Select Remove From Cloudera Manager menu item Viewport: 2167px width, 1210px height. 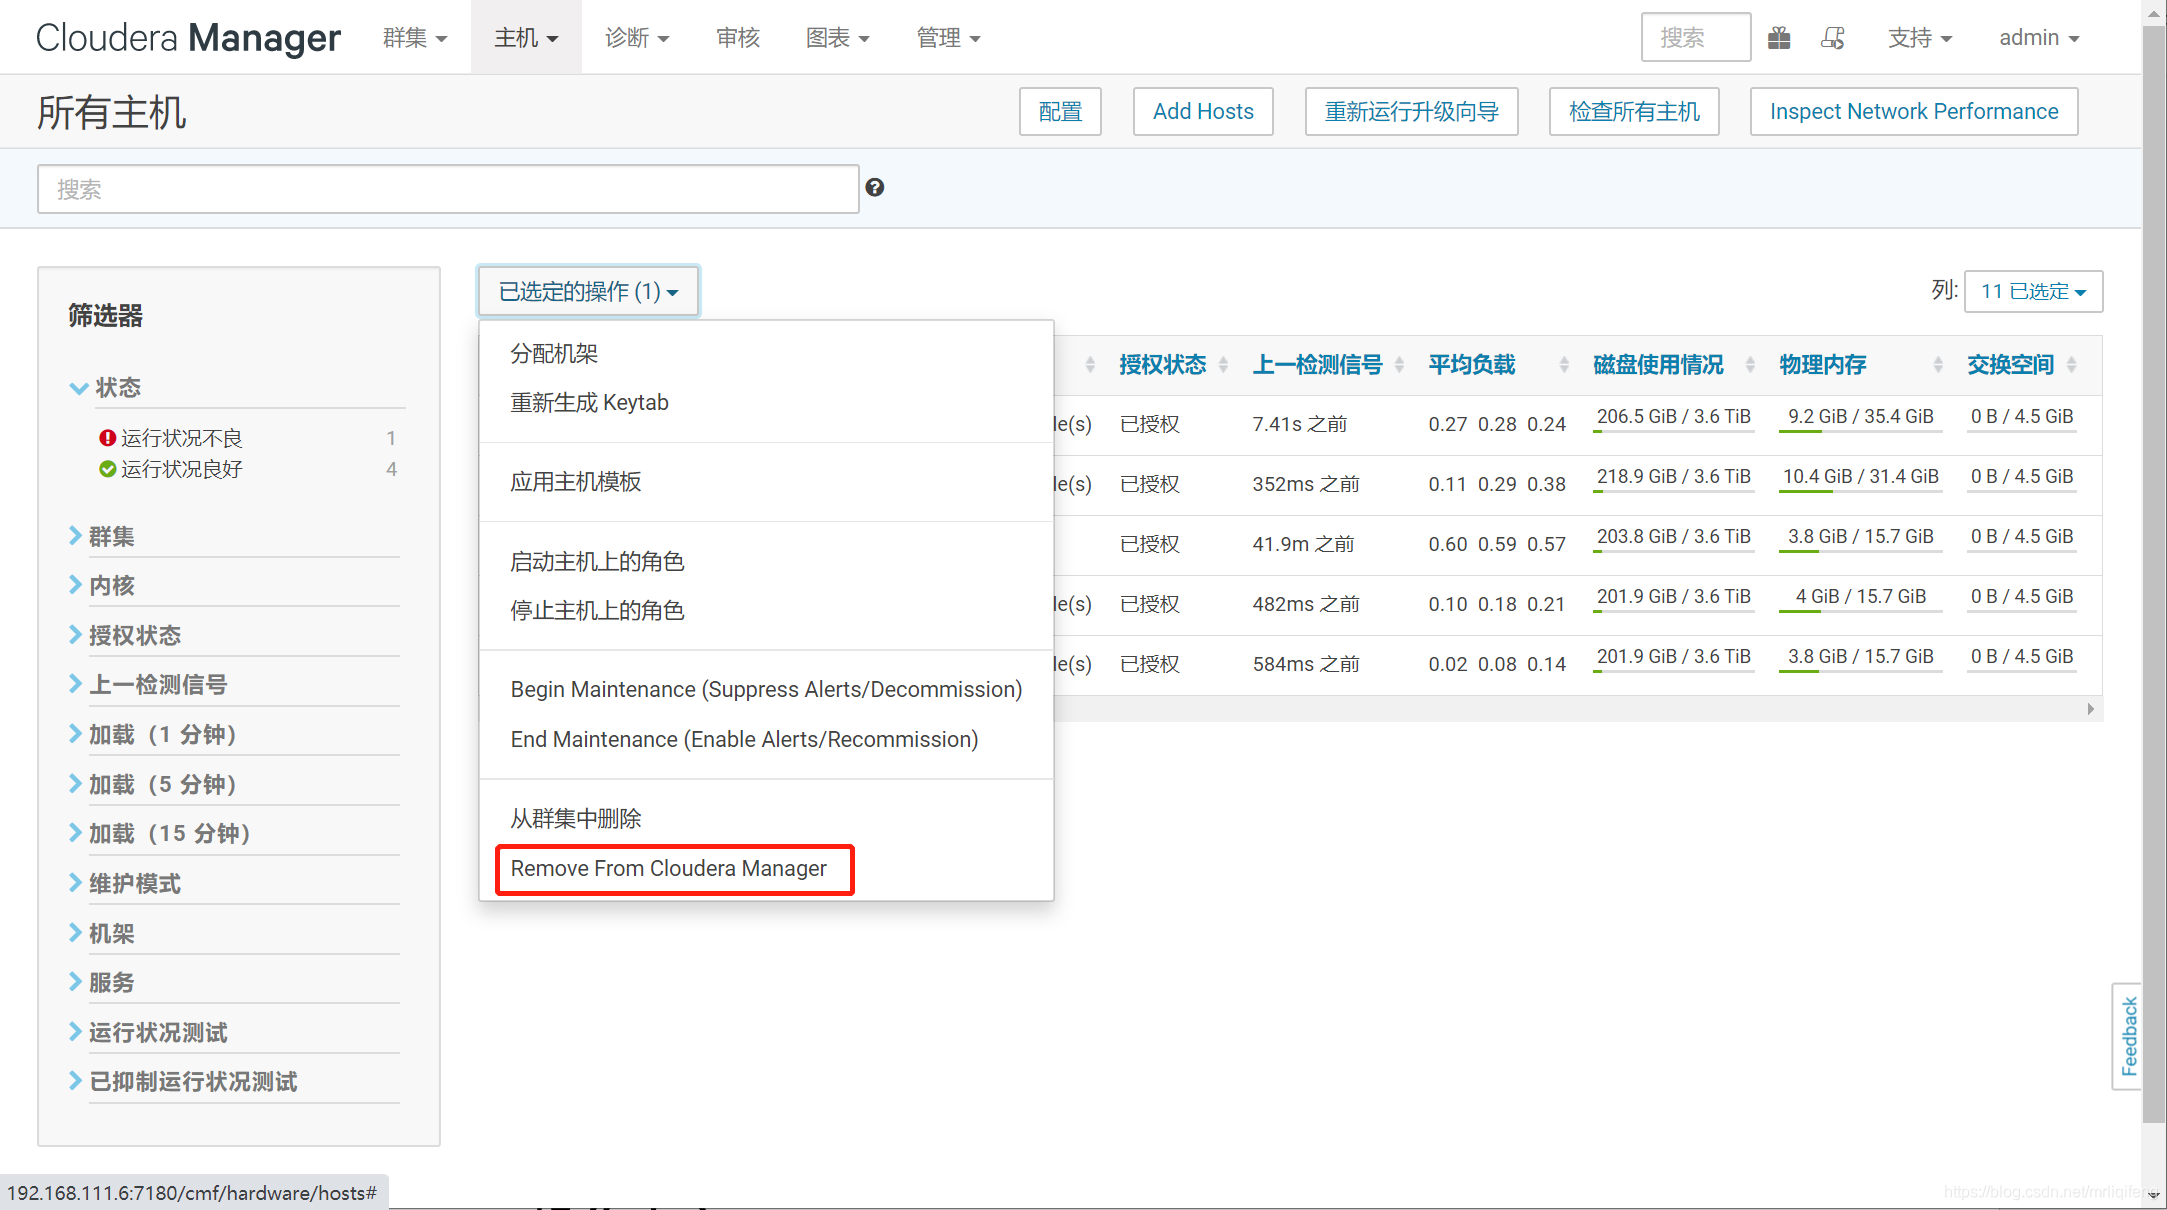pos(668,868)
